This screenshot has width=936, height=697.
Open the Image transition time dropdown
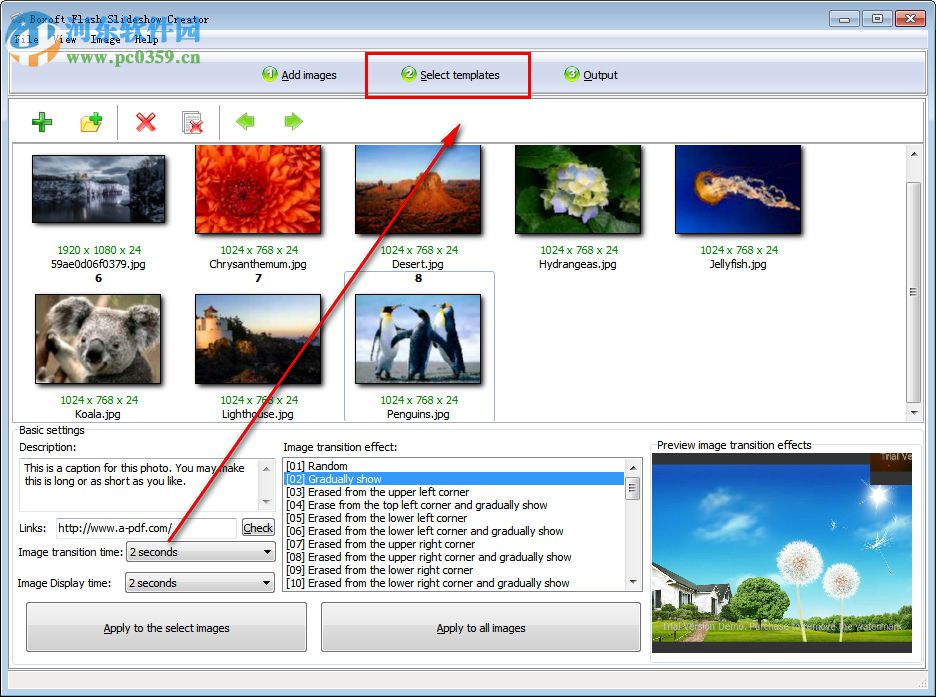click(267, 552)
